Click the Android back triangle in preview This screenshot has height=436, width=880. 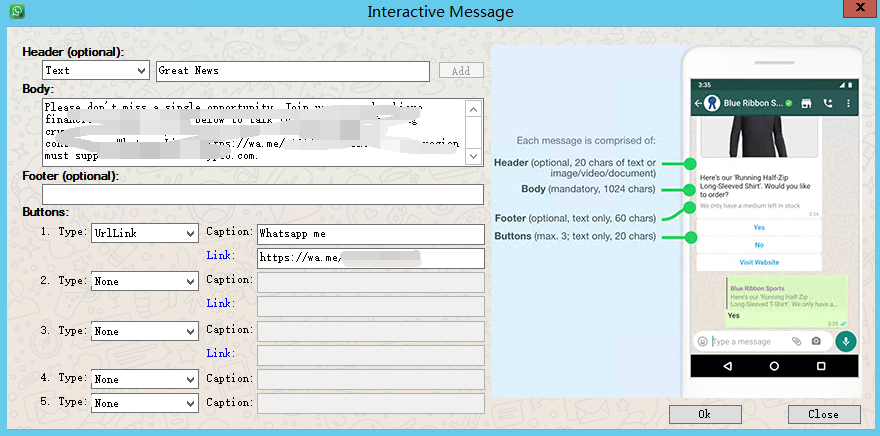[x=728, y=366]
